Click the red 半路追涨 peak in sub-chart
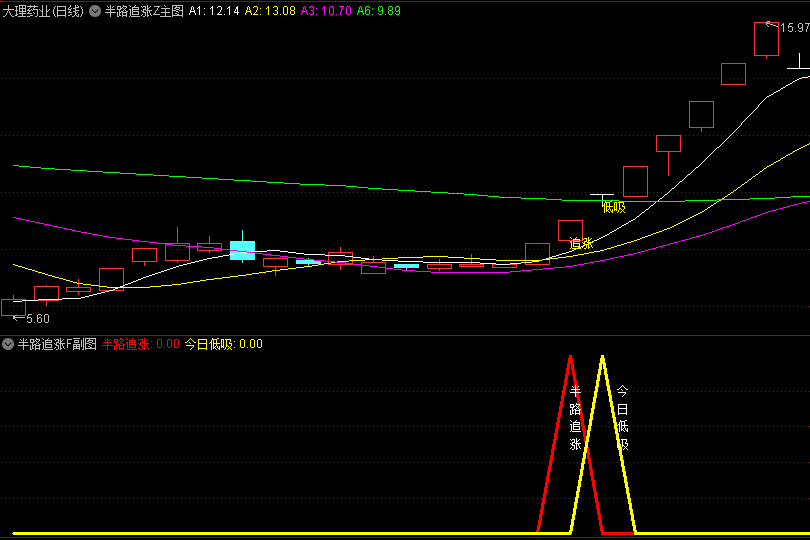Screen dimensions: 810x540 [570, 358]
